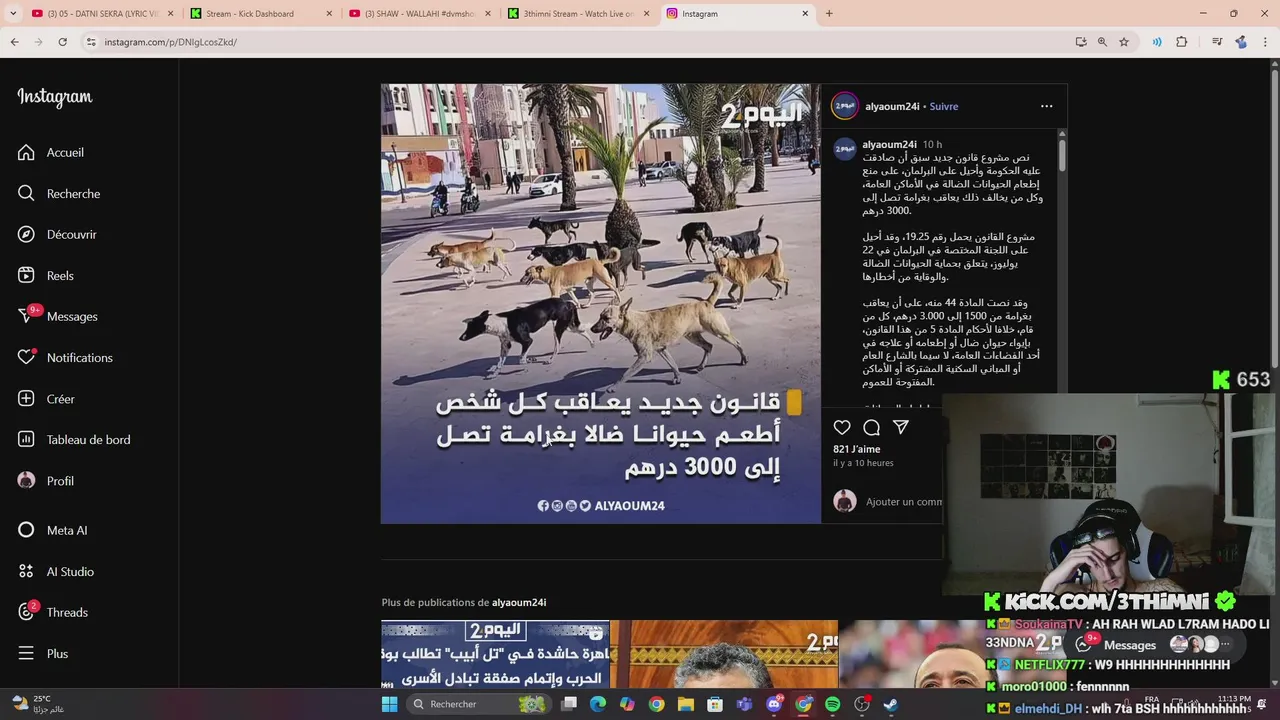Open Tableau de bord
The image size is (1280, 720).
74,439
